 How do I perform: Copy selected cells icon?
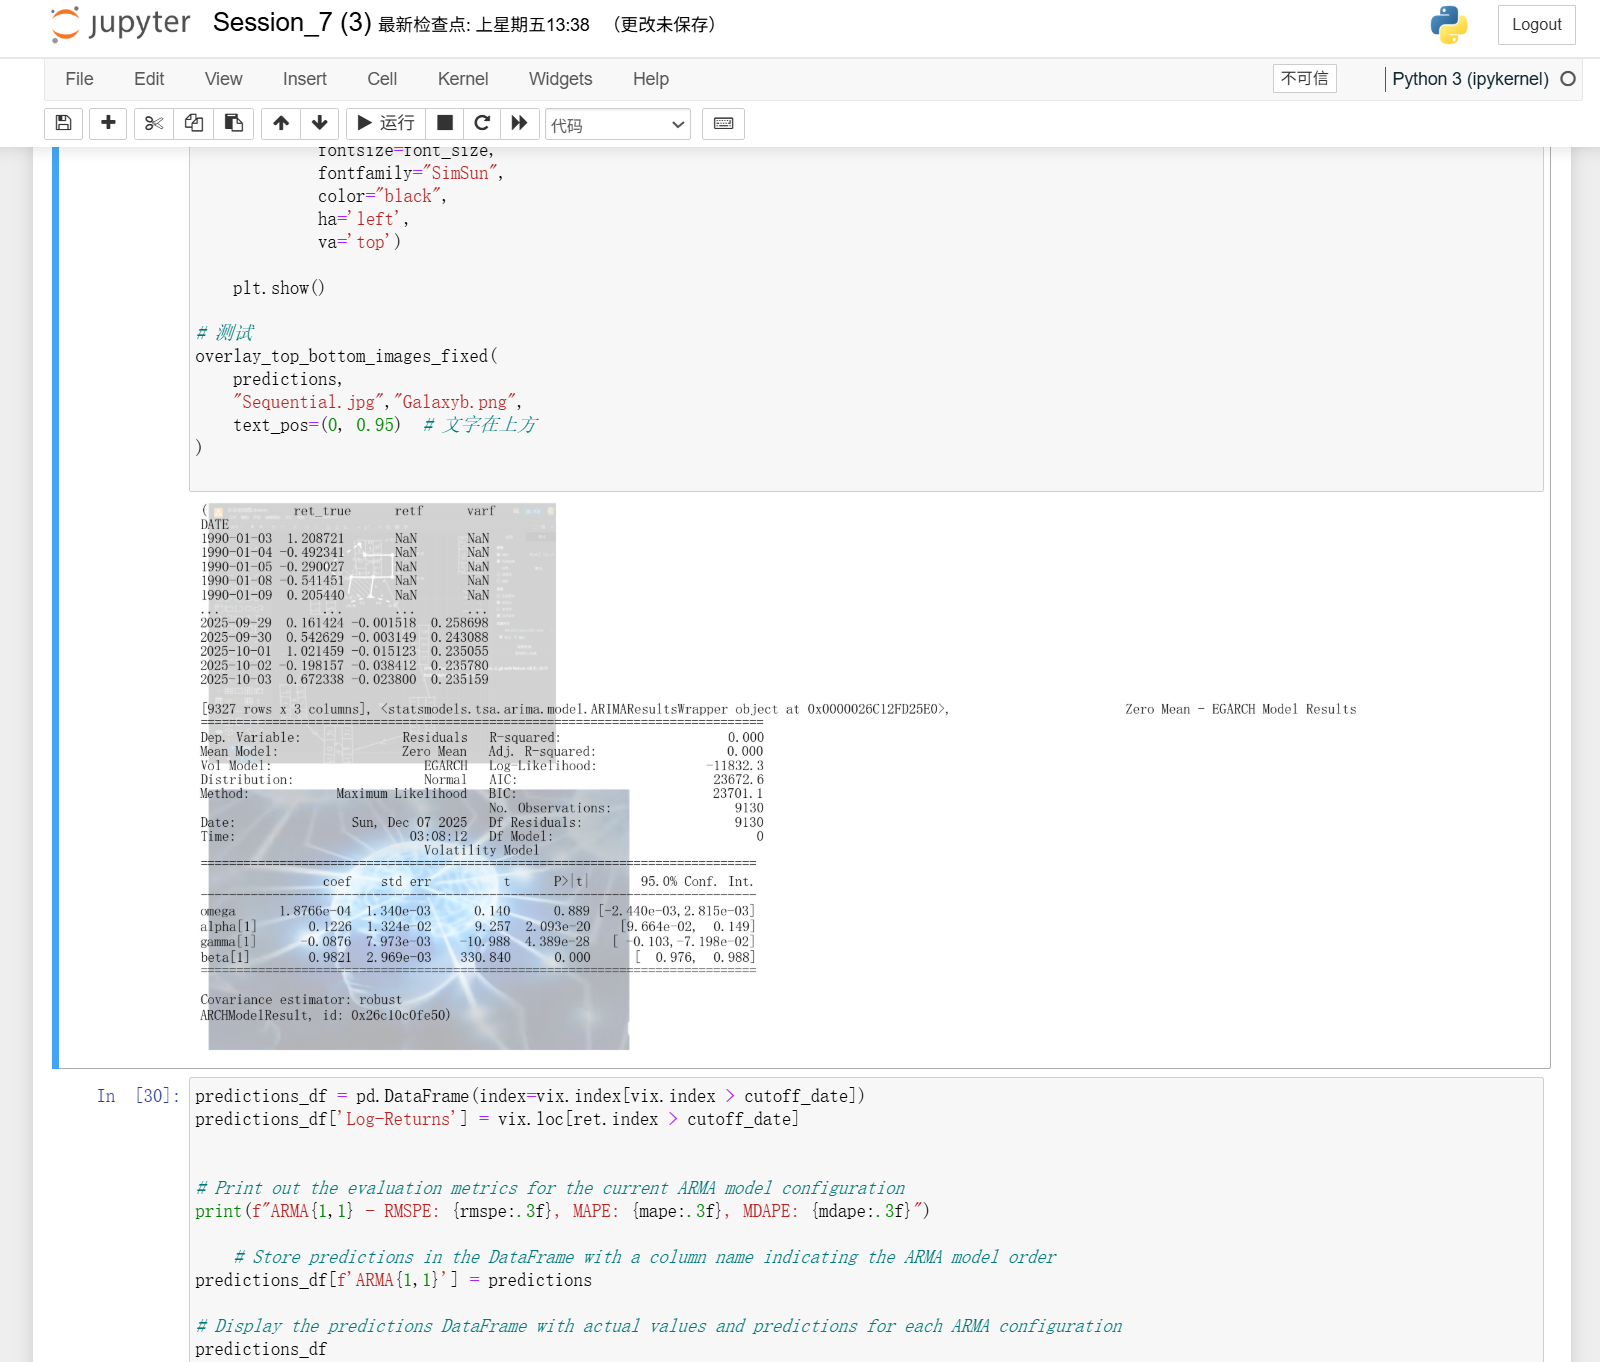click(194, 123)
